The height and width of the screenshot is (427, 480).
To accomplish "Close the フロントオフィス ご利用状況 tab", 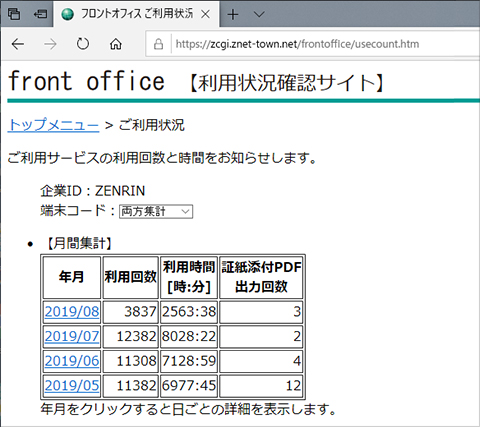I will pyautogui.click(x=206, y=14).
